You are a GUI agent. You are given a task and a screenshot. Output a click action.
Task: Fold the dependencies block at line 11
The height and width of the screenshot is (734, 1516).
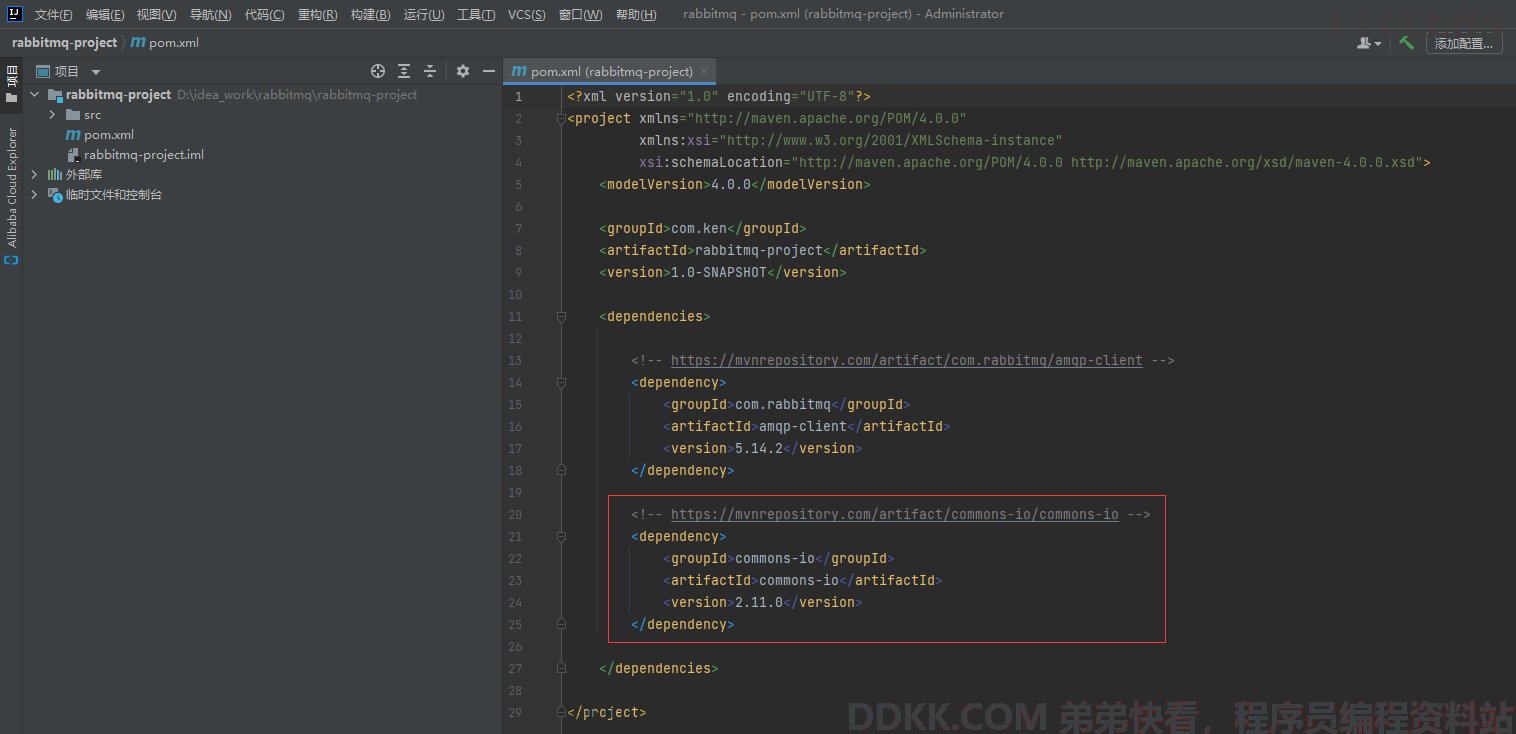coord(561,316)
